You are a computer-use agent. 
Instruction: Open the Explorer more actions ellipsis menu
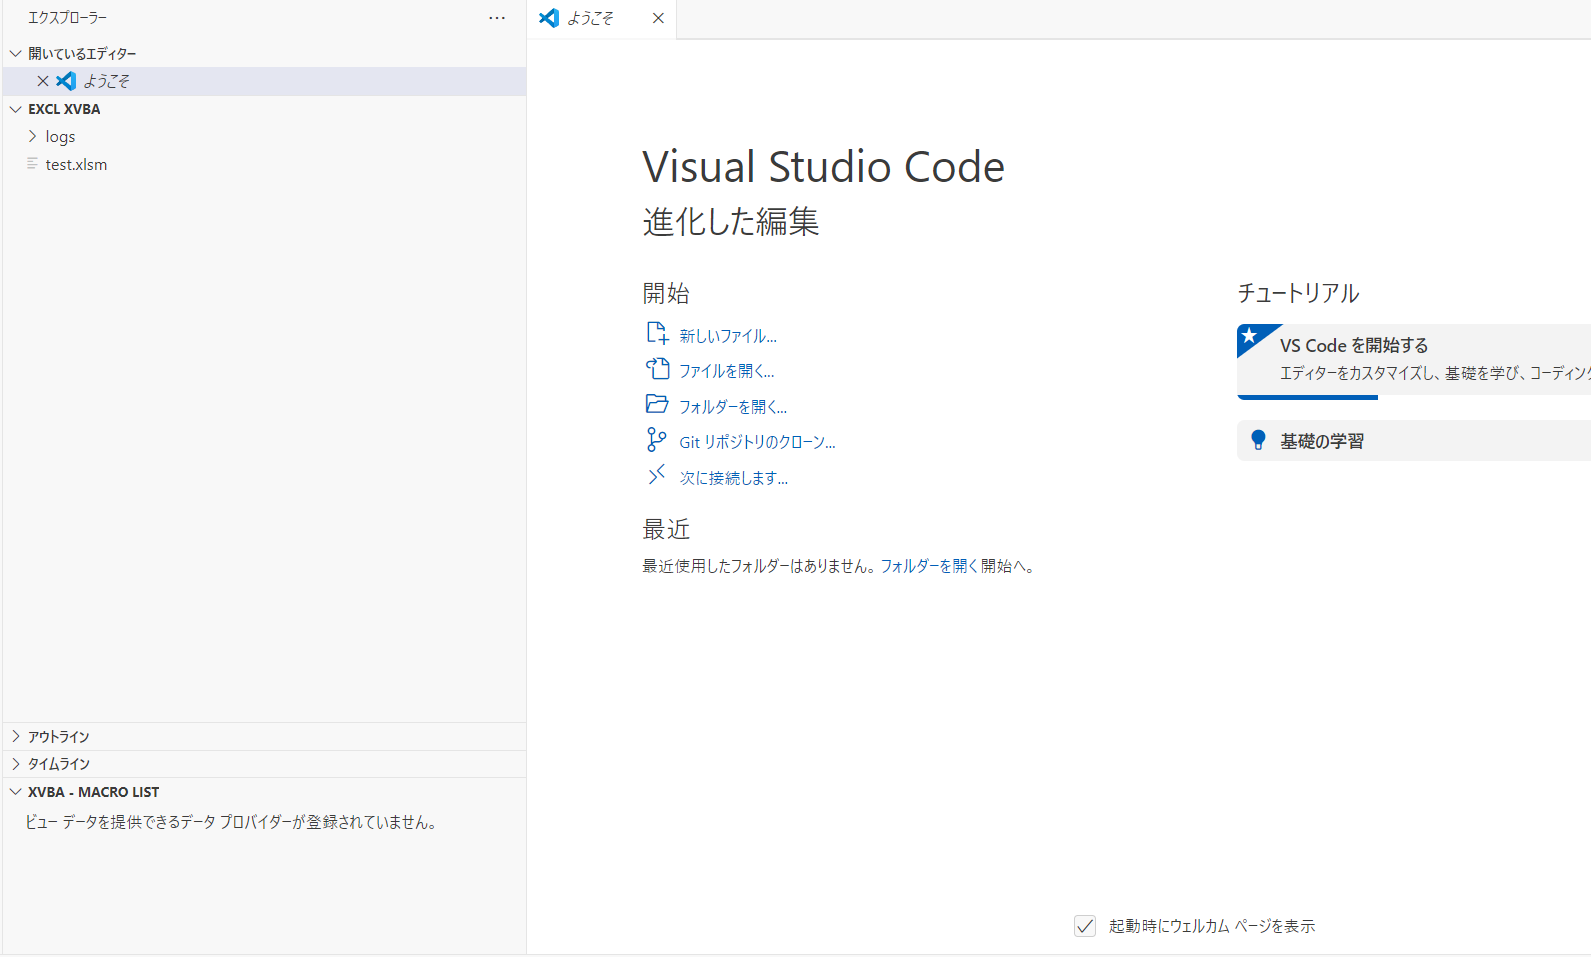coord(497,18)
